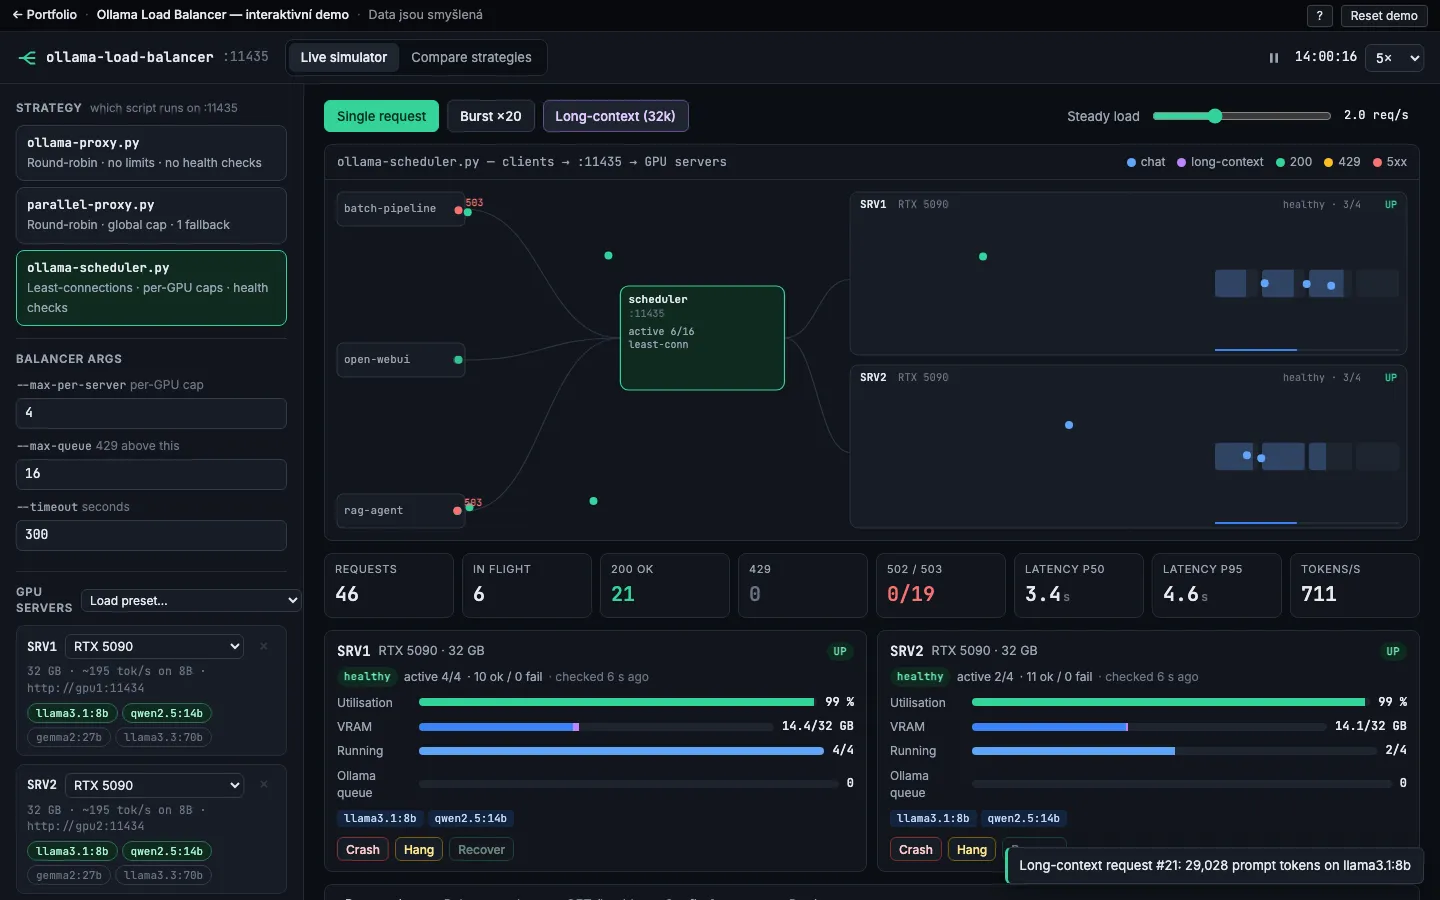The image size is (1440, 900).
Task: Focus the --max-queue input field
Action: (x=151, y=474)
